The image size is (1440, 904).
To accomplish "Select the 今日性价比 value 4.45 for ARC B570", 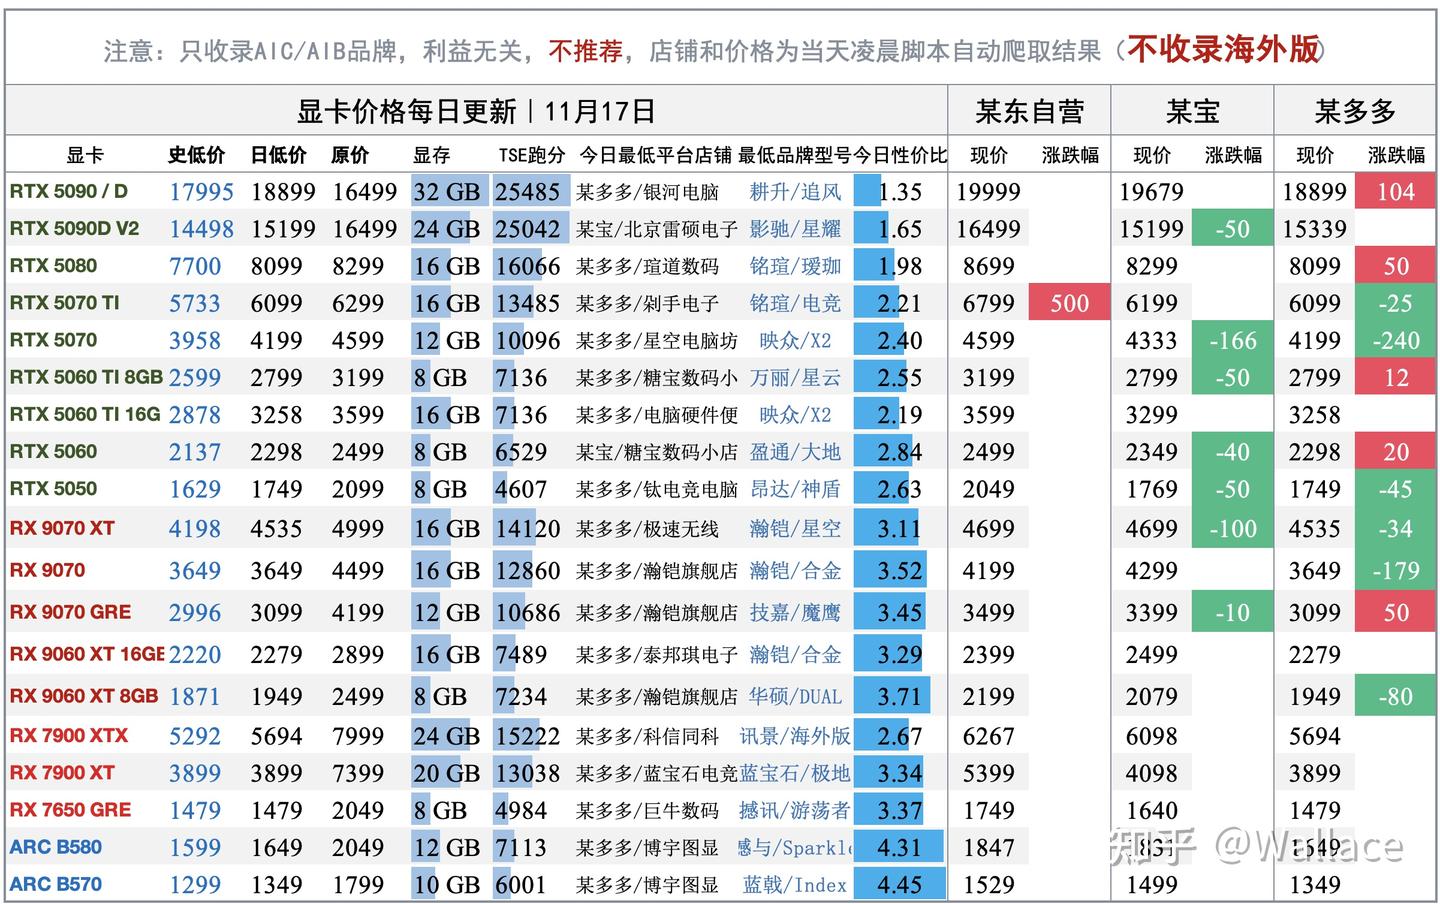I will tap(898, 884).
